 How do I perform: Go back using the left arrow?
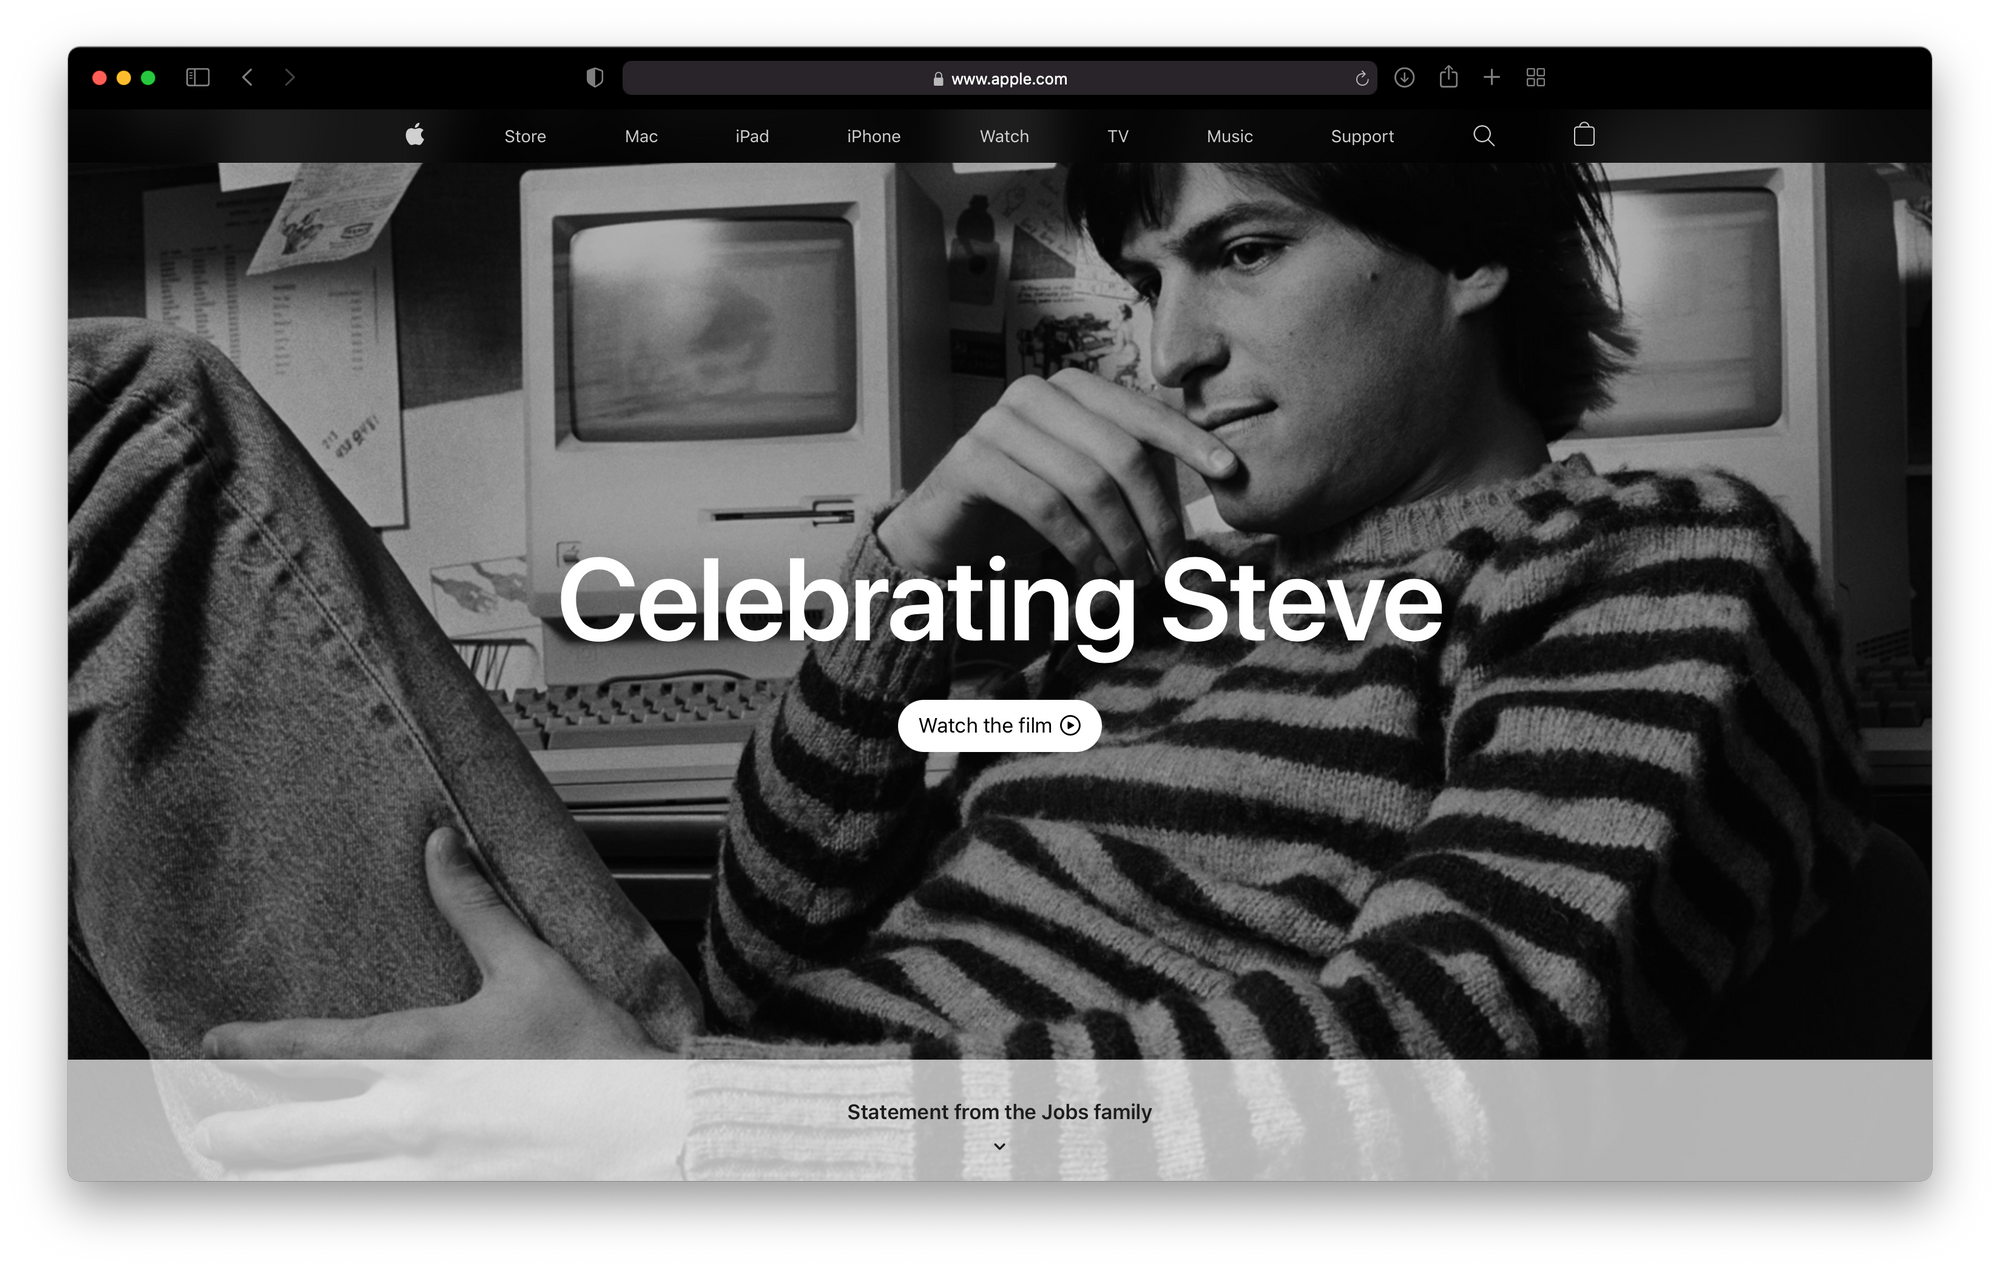pos(247,77)
